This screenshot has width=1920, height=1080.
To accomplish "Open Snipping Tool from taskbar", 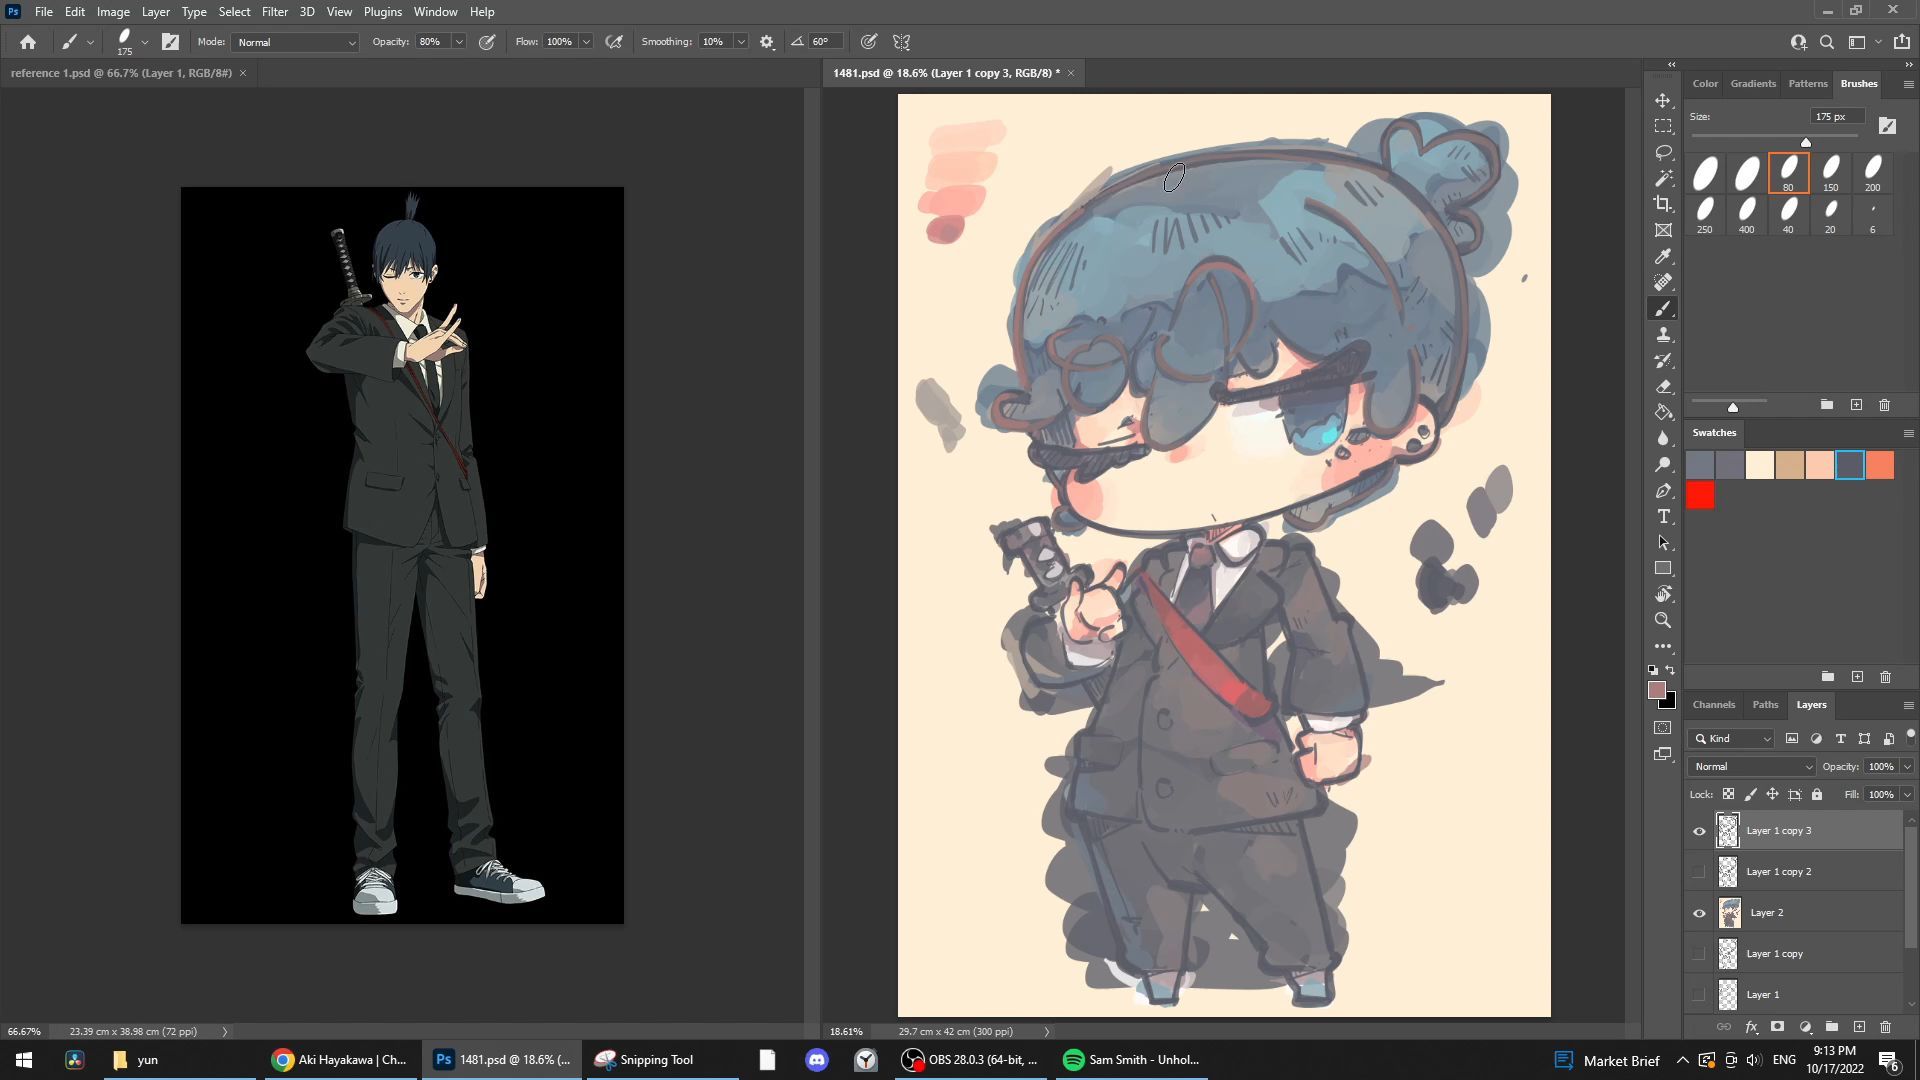I will (645, 1060).
